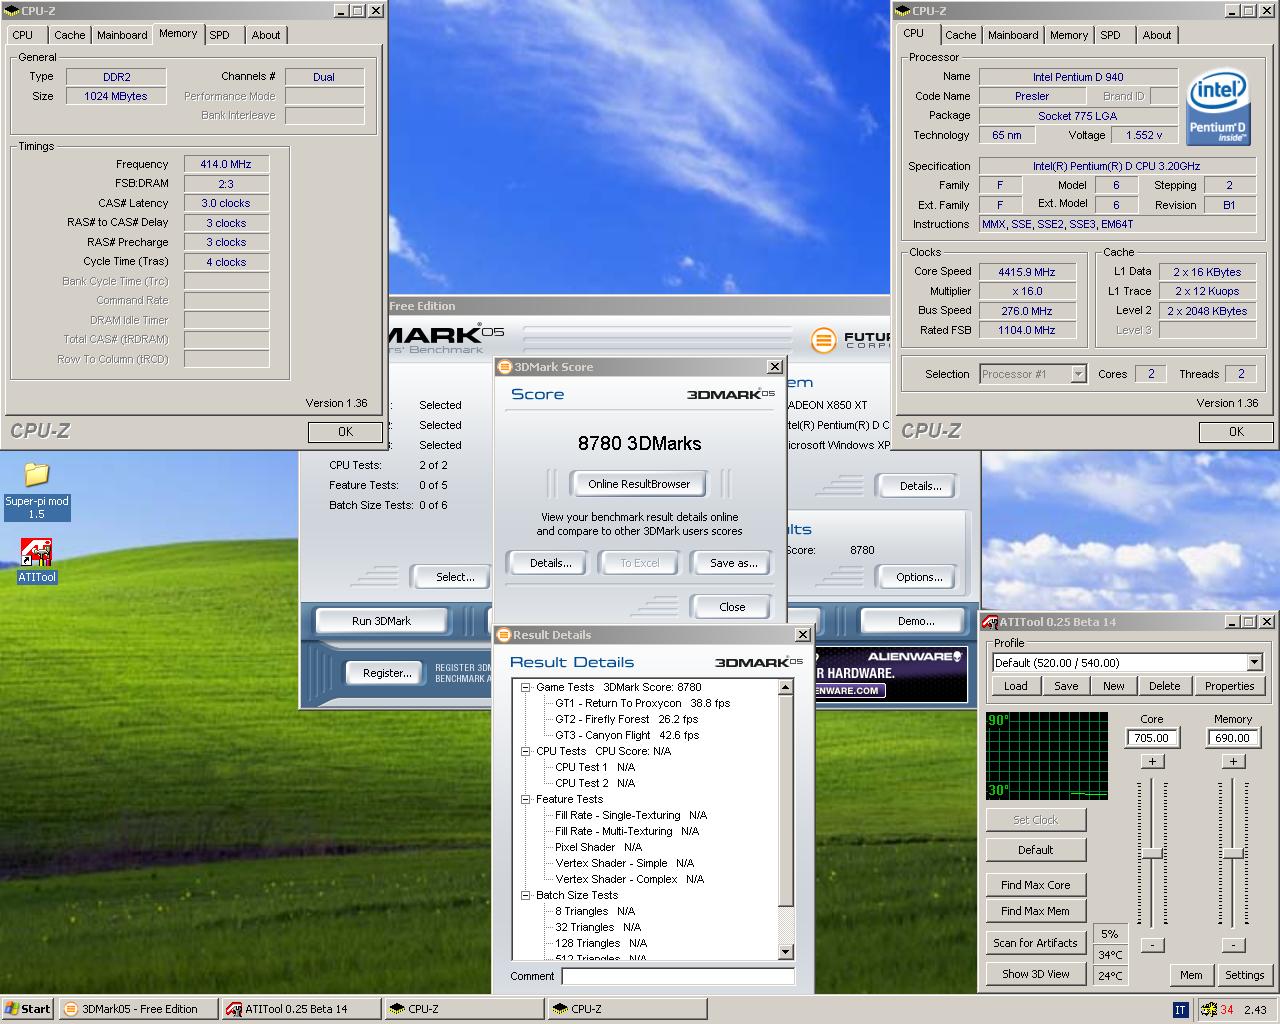The width and height of the screenshot is (1280, 1024).
Task: Click OK in the left CPU-Z window
Action: click(345, 432)
